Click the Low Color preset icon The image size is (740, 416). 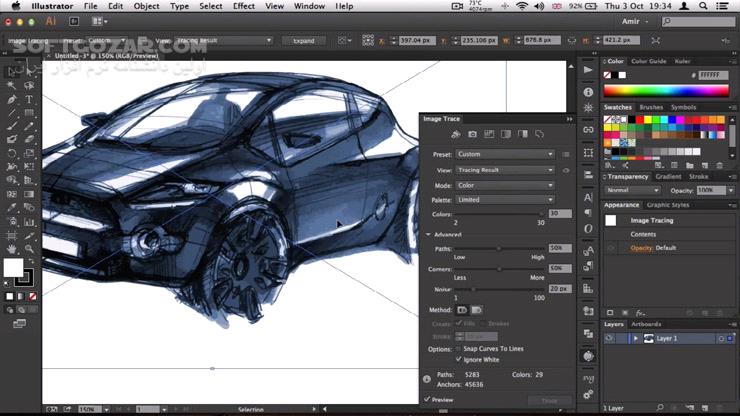(x=489, y=135)
